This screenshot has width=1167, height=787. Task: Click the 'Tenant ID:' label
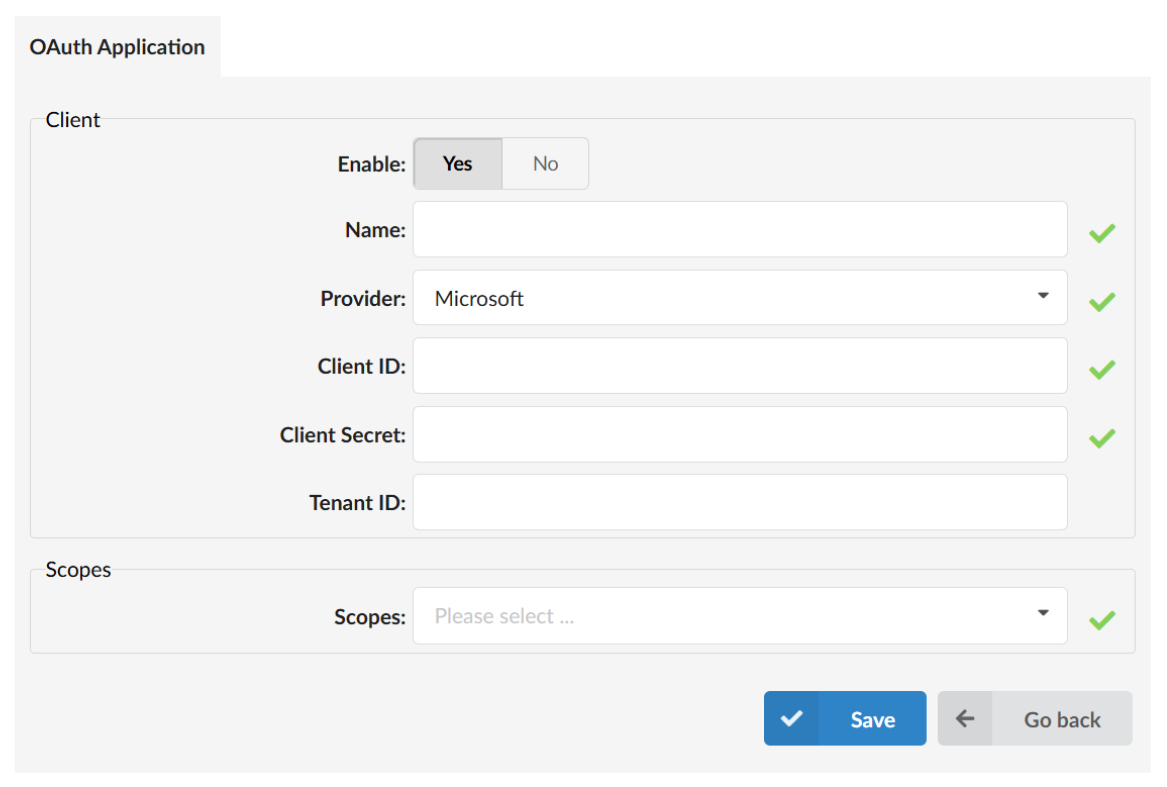pyautogui.click(x=357, y=503)
